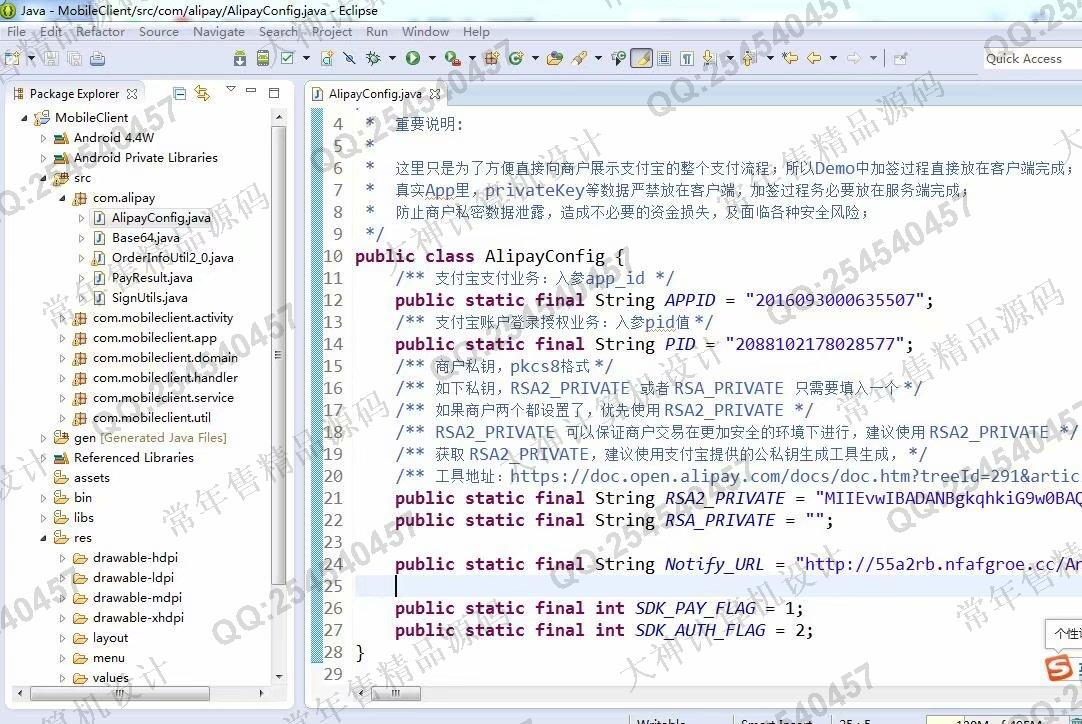Click the Print icon in the toolbar
The image size is (1082, 724).
coord(97,59)
